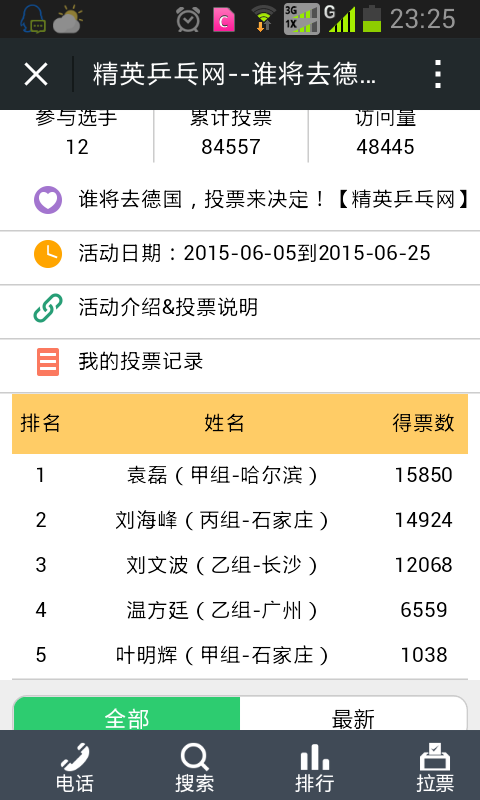Select 刘海峰（丙组-石家庄）entry
480x800 pixels.
pos(240,520)
